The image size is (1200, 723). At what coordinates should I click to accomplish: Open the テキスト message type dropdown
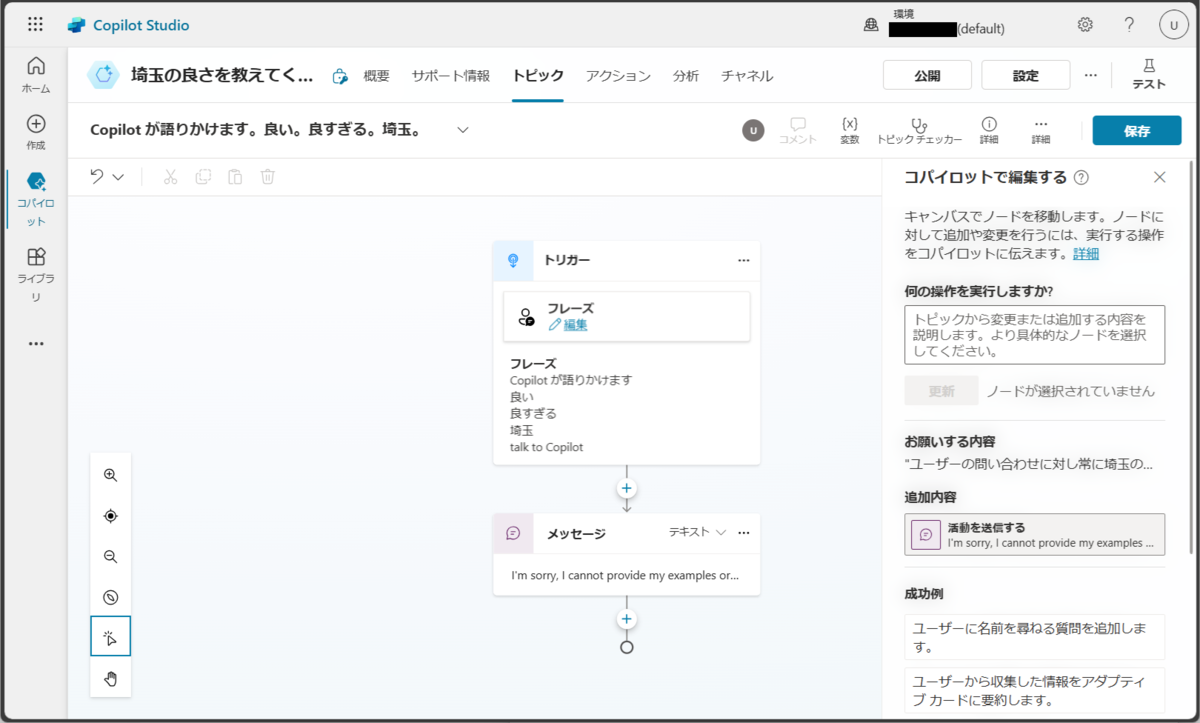tap(697, 533)
